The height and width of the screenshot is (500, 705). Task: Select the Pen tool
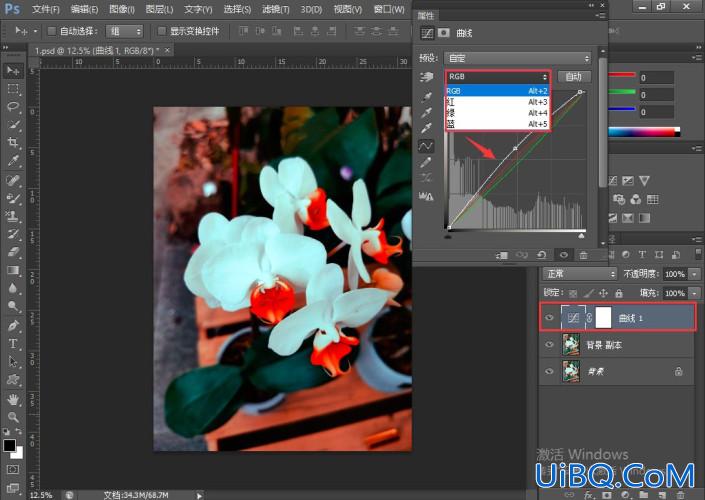pyautogui.click(x=13, y=325)
